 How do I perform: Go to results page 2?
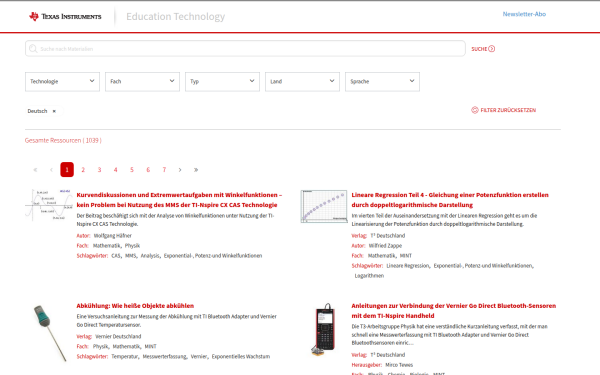[x=83, y=170]
